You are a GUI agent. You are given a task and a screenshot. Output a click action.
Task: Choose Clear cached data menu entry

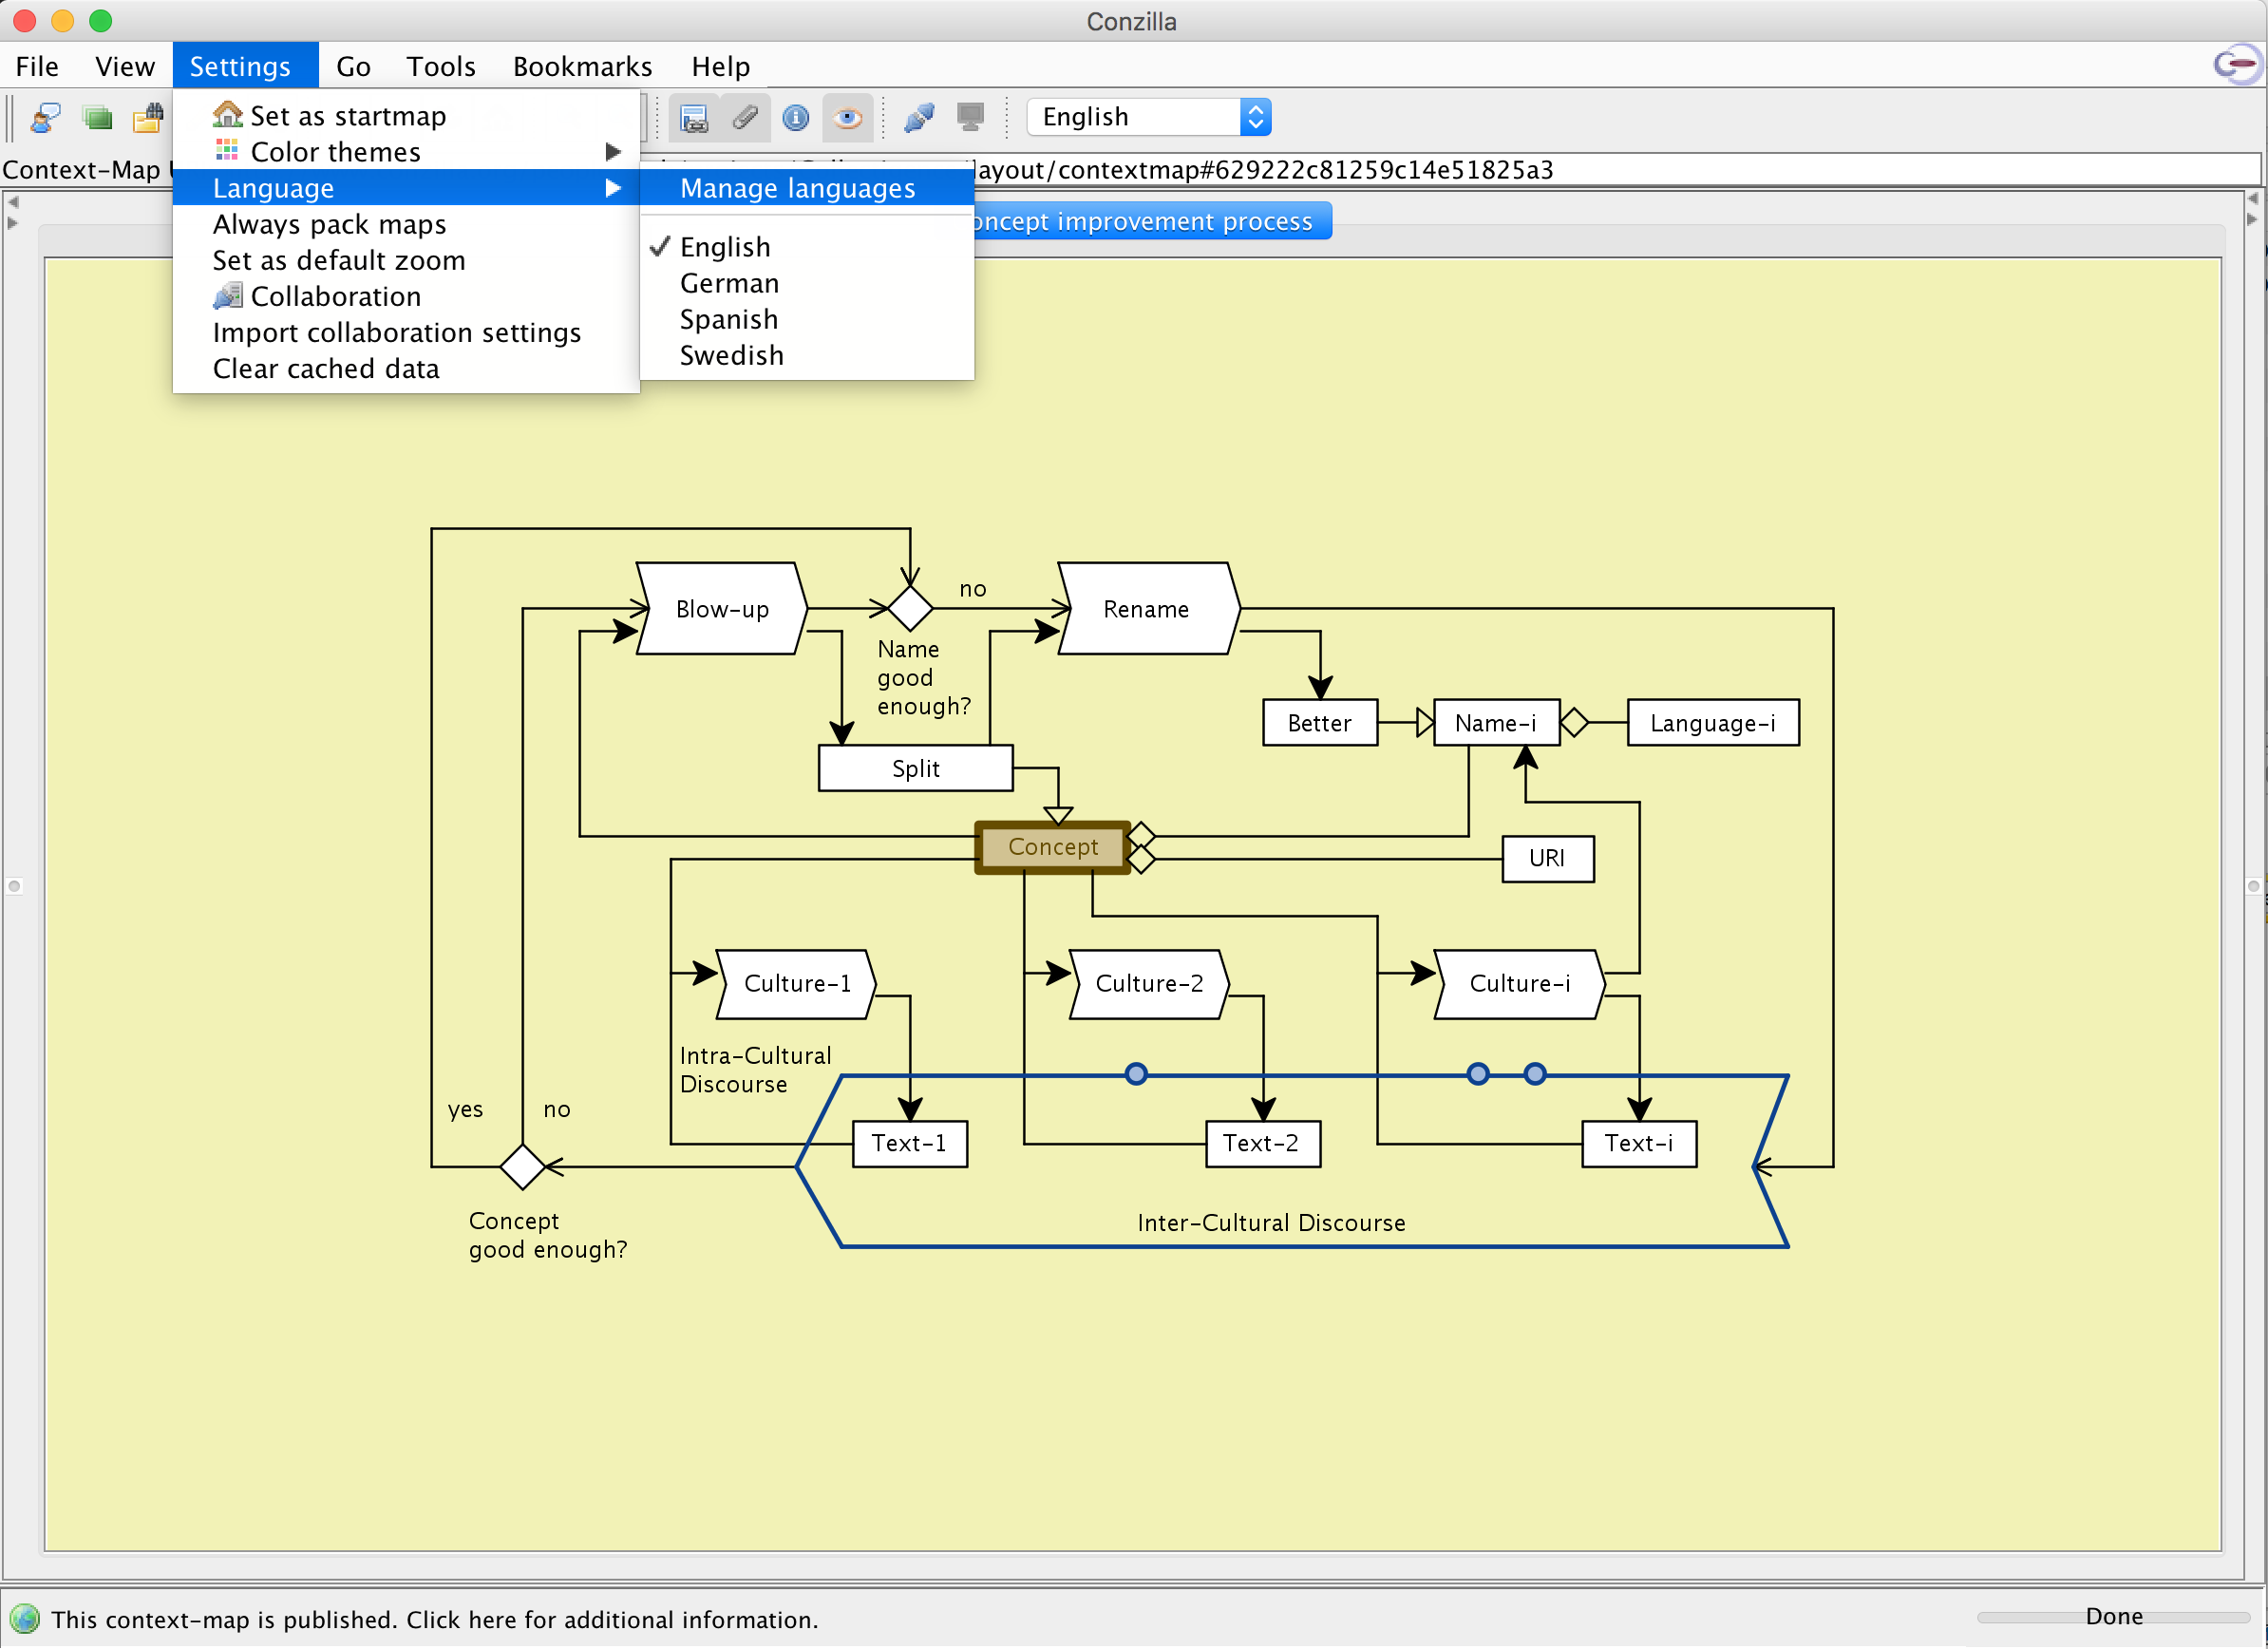(326, 369)
